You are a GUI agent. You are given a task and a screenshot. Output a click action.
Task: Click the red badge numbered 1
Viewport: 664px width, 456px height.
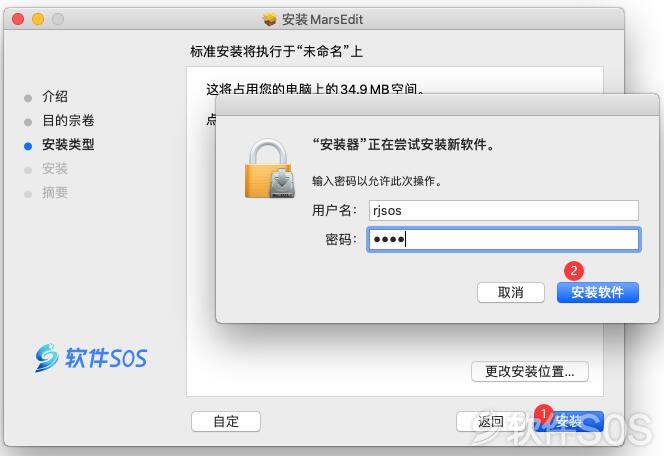coord(543,414)
